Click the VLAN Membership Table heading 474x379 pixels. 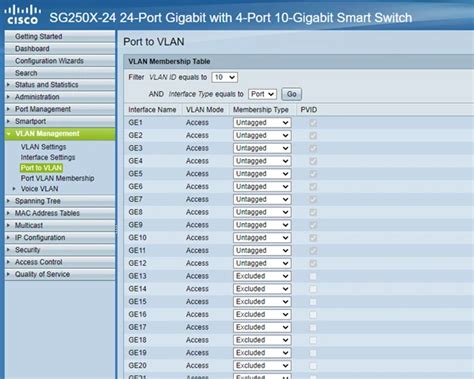coord(169,61)
